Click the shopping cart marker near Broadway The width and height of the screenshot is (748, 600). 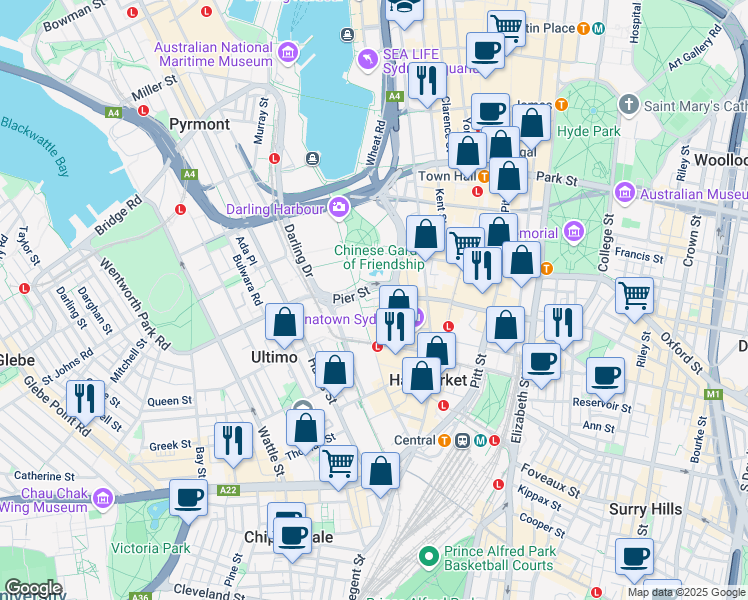click(338, 467)
